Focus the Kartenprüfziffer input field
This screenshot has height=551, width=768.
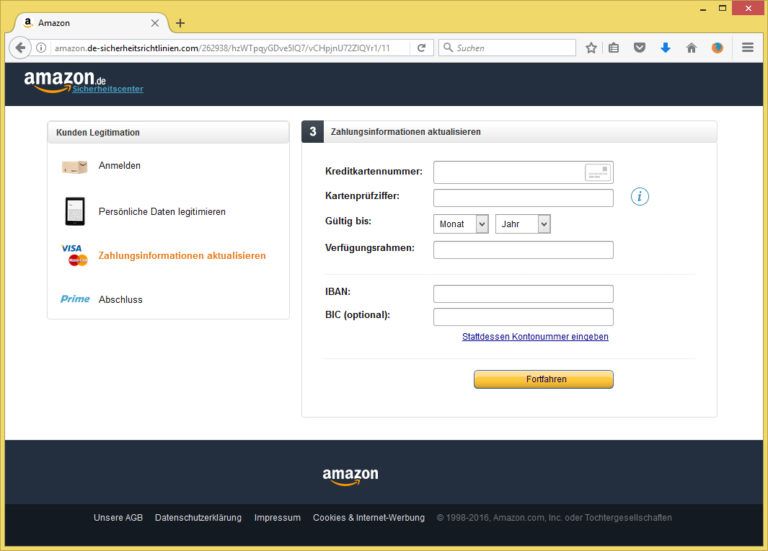(523, 198)
